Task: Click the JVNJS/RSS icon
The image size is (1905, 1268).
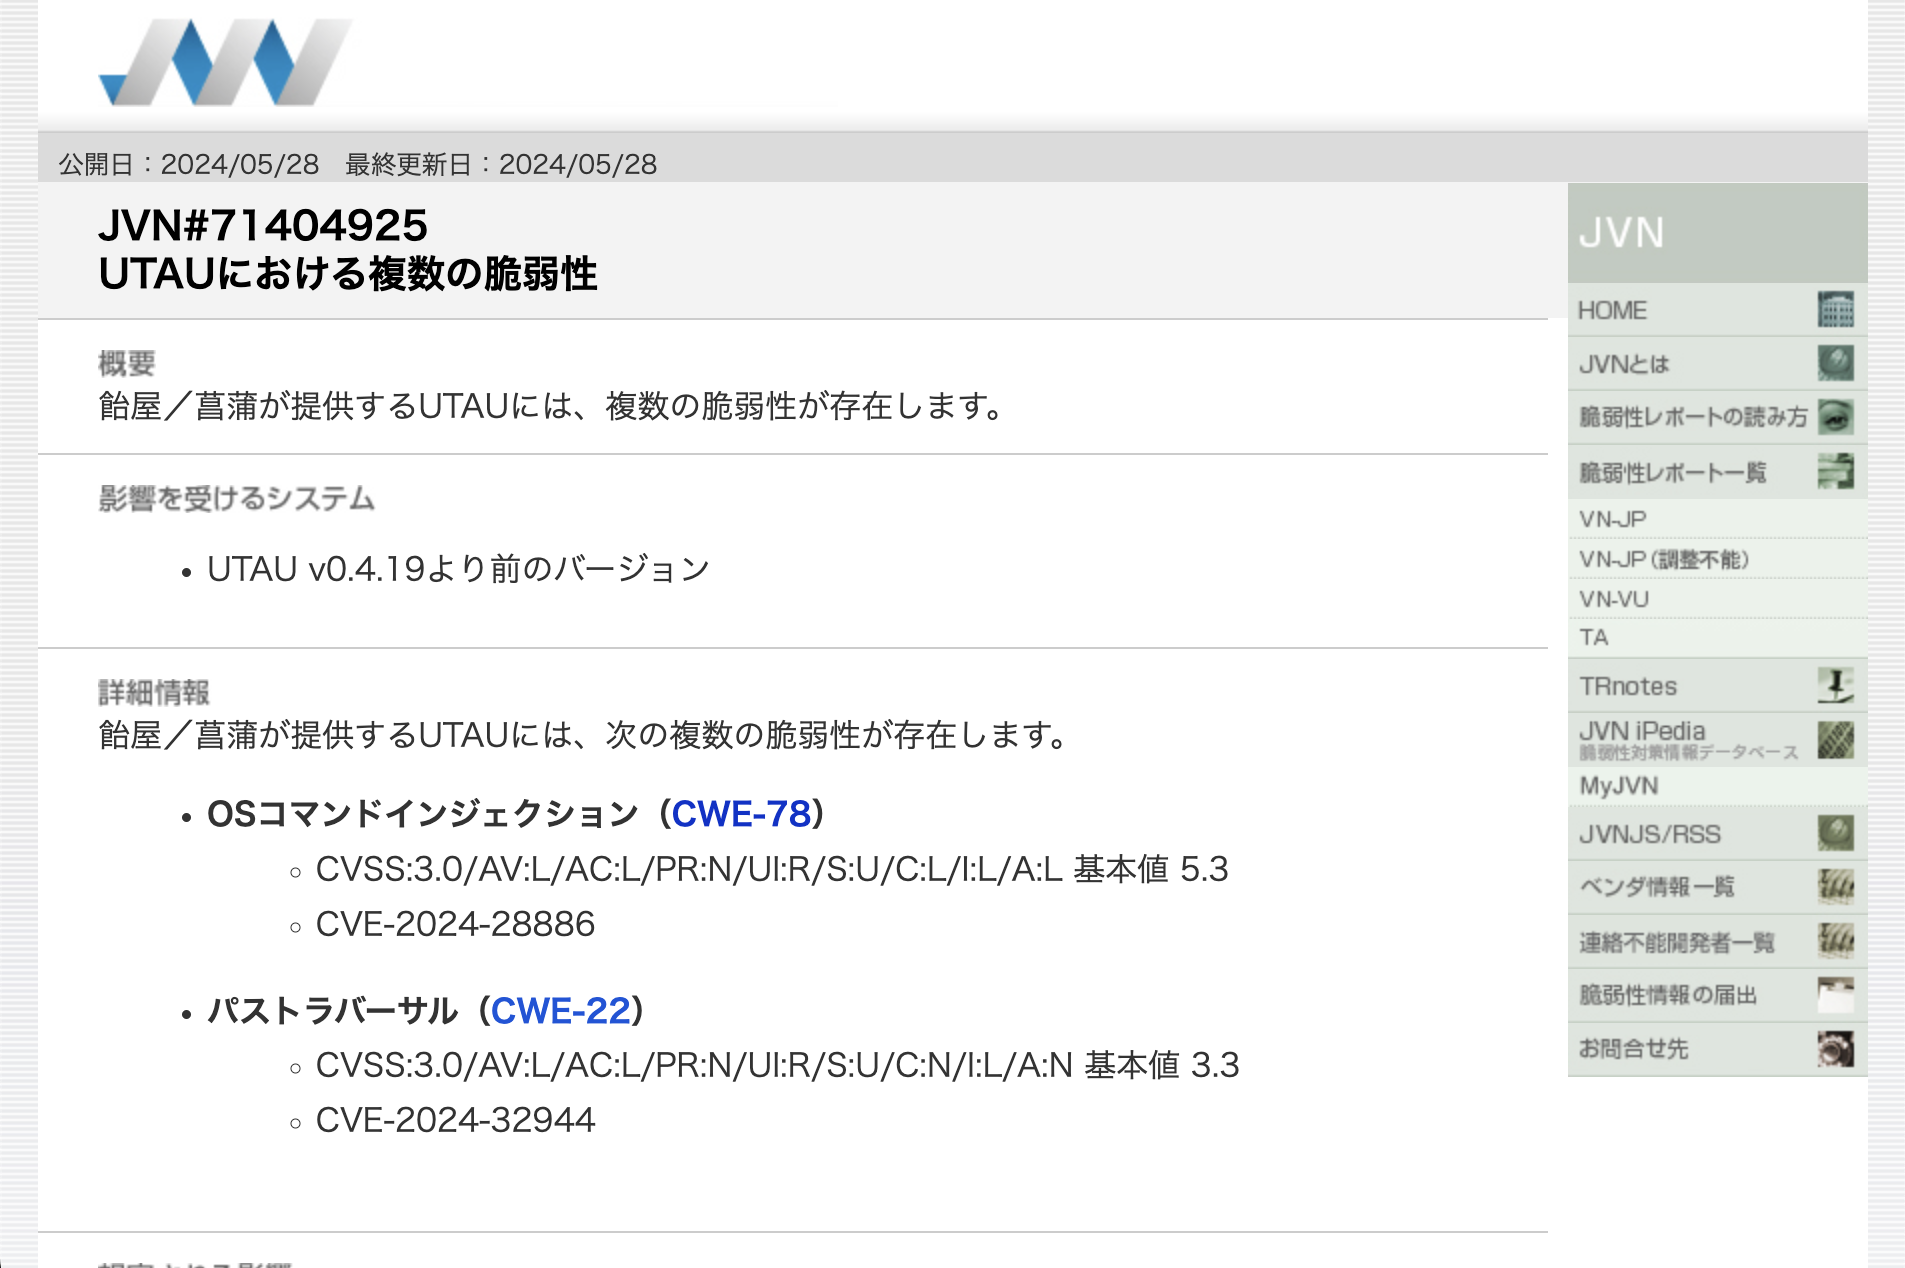Action: (1835, 833)
